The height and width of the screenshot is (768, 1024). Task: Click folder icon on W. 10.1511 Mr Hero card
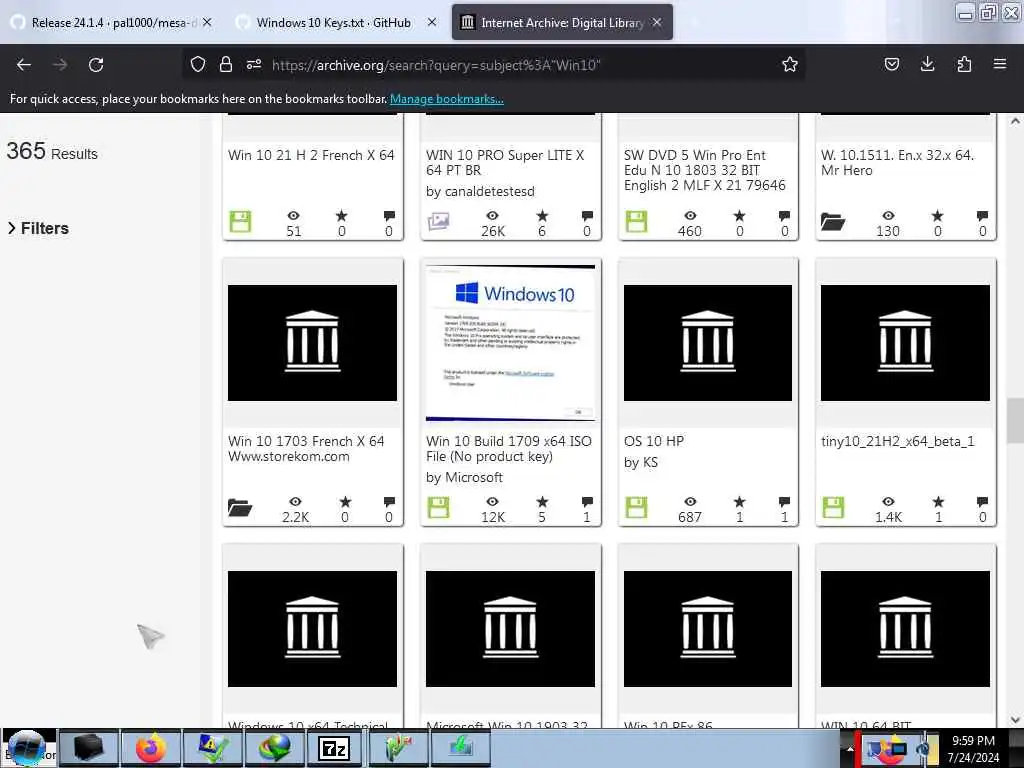click(833, 222)
